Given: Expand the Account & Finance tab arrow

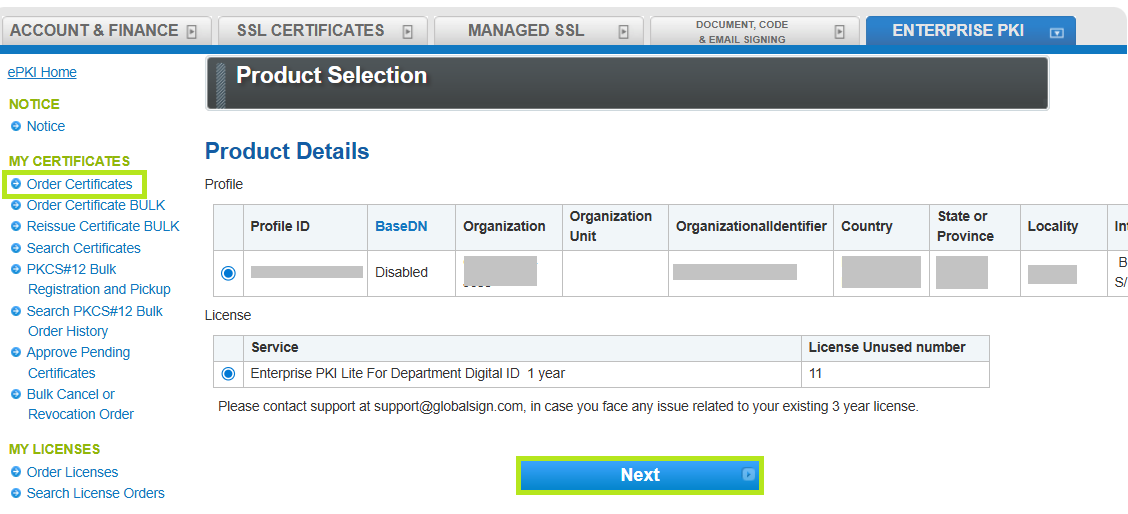Looking at the screenshot, I should point(192,32).
